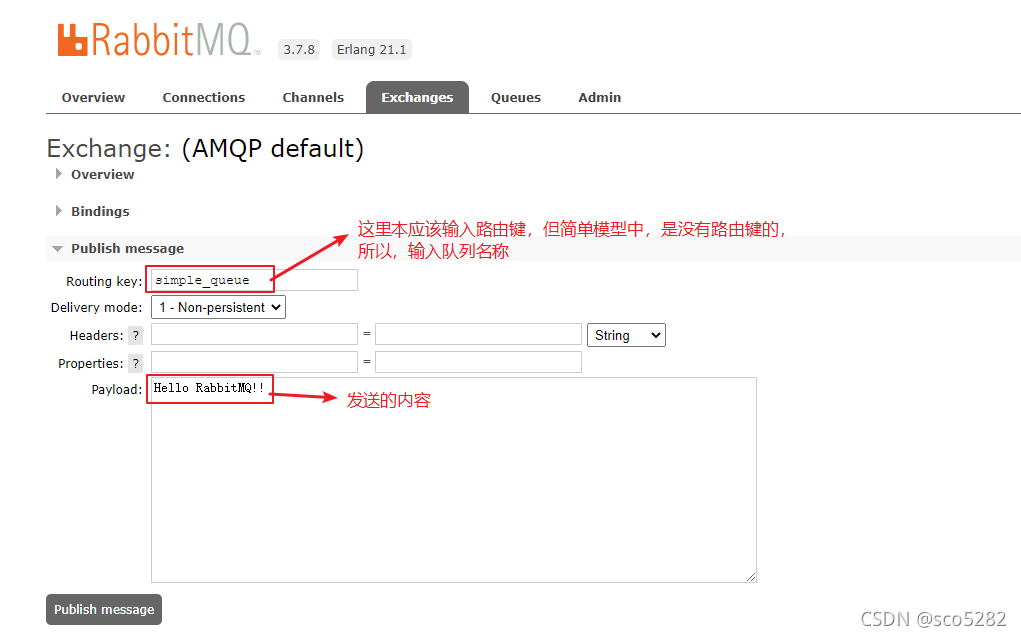This screenshot has width=1021, height=637.
Task: Grab the Payload textarea resize handle
Action: point(751,577)
